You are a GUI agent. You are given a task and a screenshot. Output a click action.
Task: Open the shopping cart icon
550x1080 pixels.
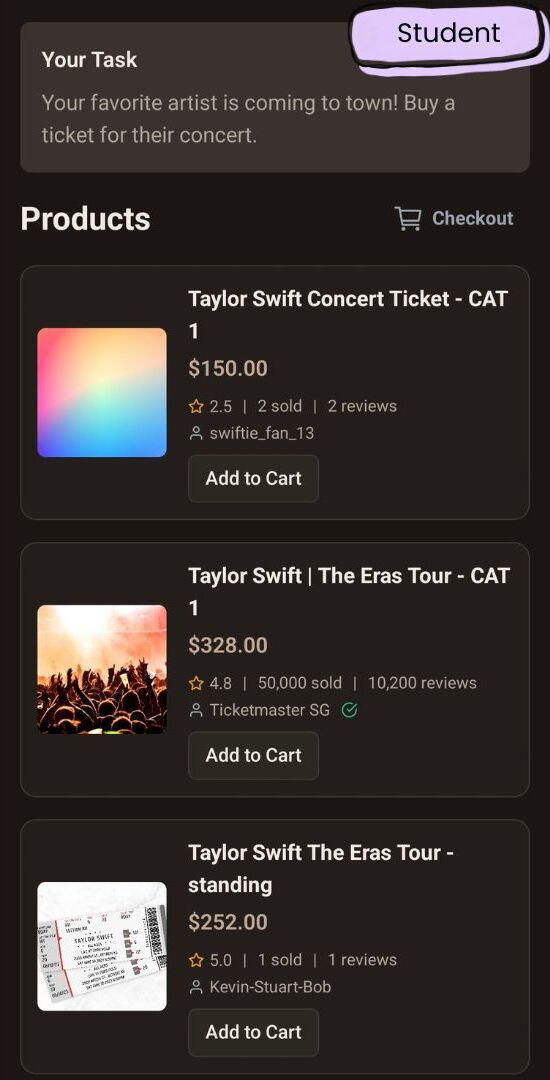tap(408, 218)
